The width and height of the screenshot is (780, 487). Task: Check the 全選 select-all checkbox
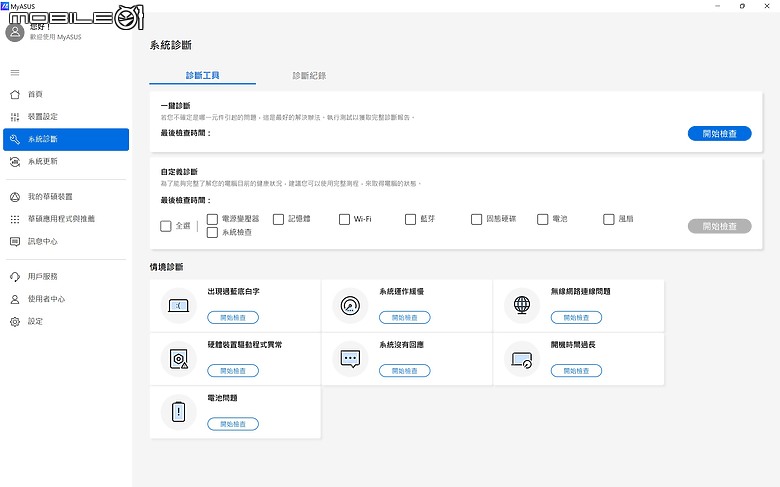pos(166,226)
